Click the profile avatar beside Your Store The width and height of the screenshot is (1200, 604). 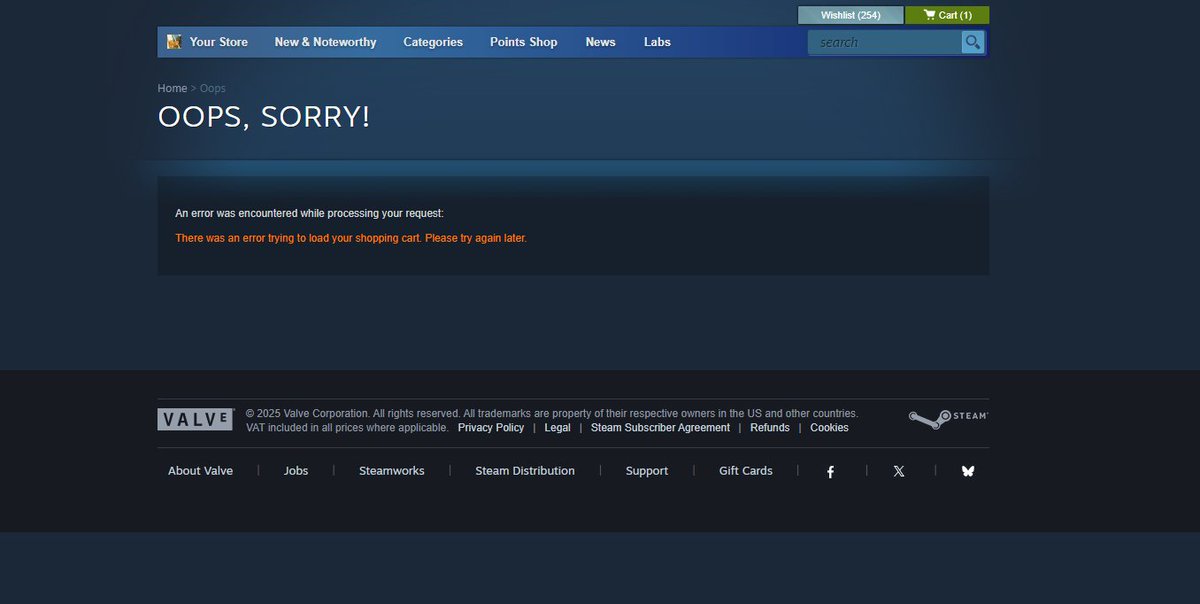174,42
